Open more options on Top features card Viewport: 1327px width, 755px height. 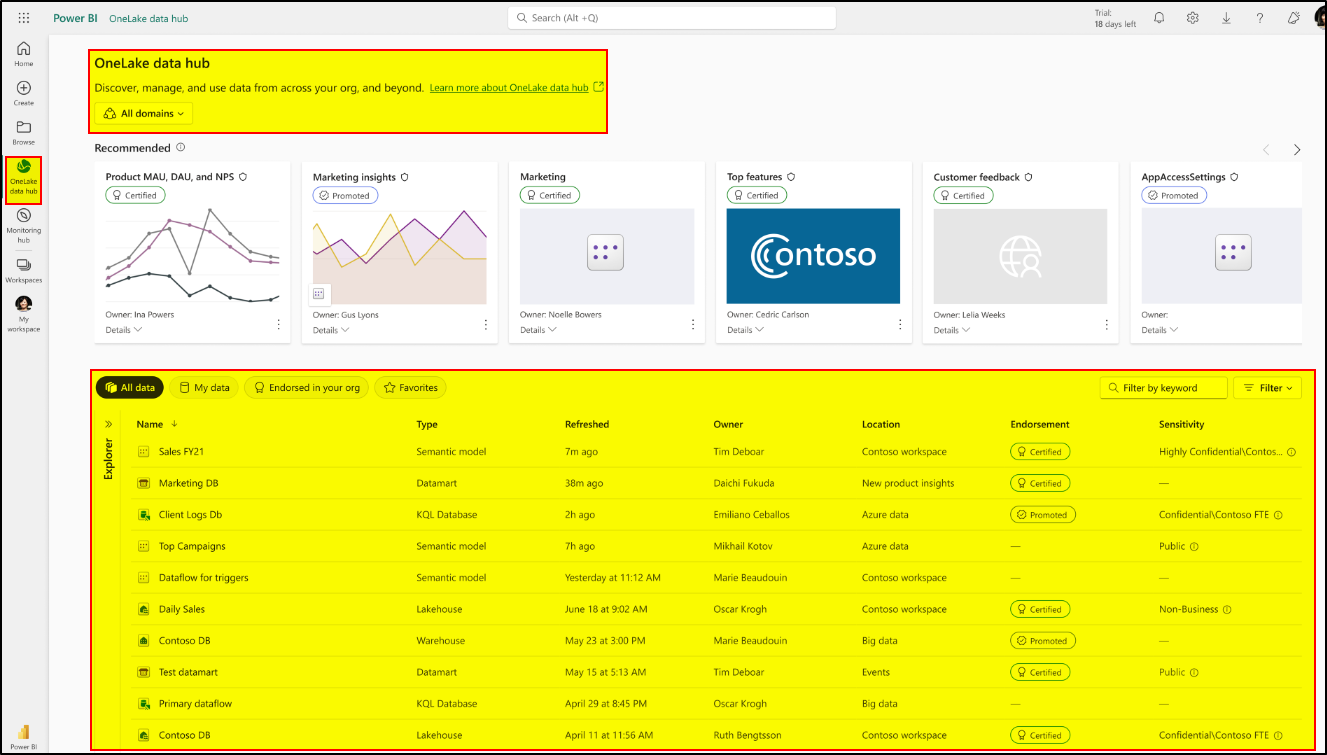point(900,325)
